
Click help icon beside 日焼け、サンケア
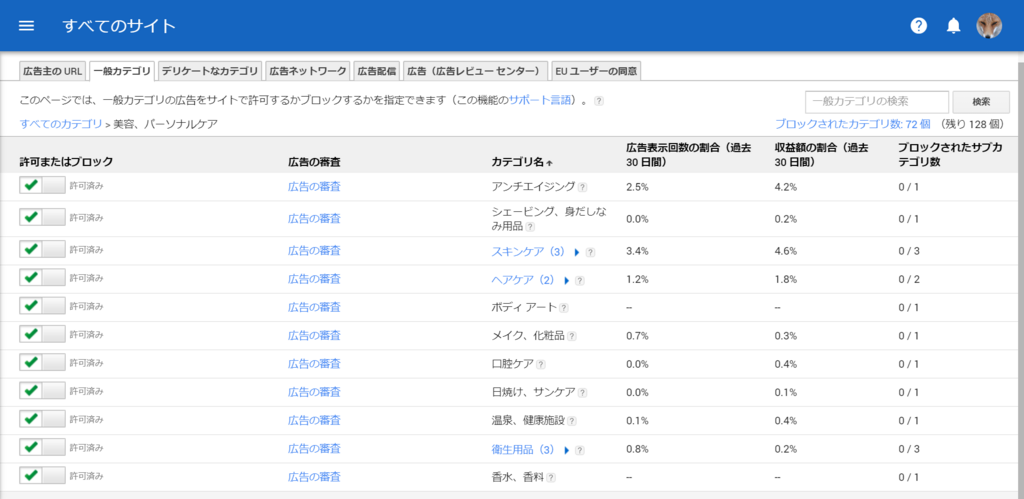tap(583, 393)
